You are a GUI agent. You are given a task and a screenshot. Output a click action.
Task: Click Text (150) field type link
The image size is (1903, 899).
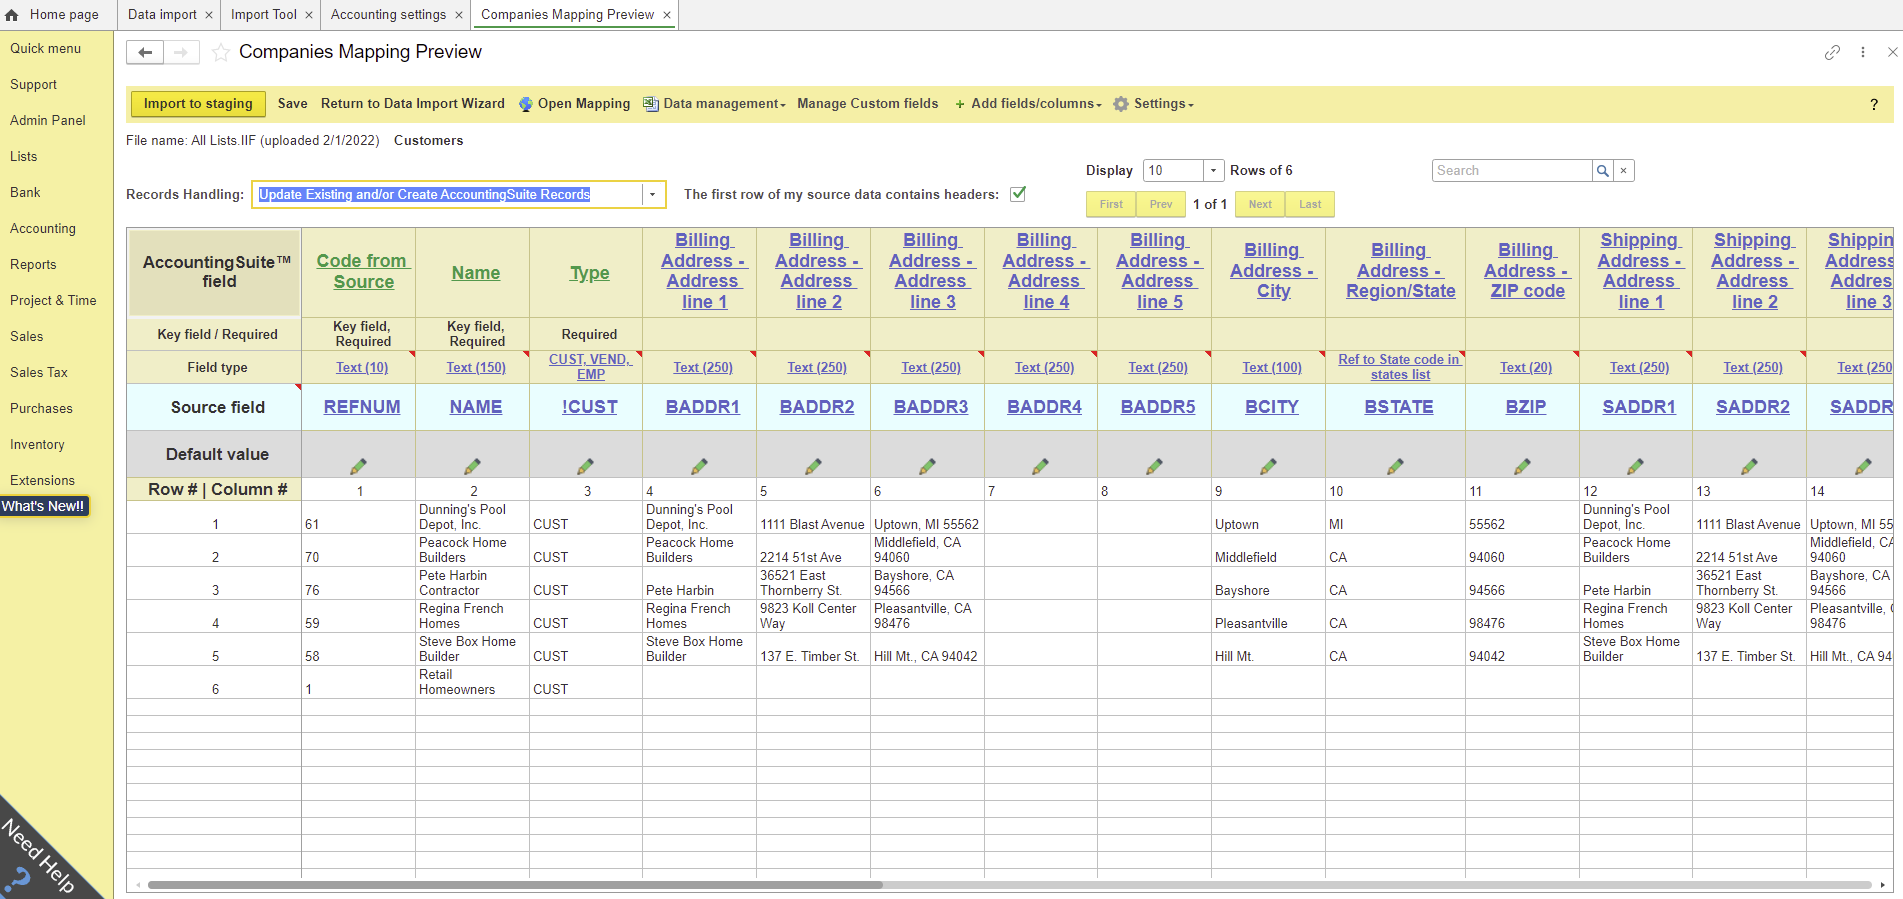(x=476, y=368)
